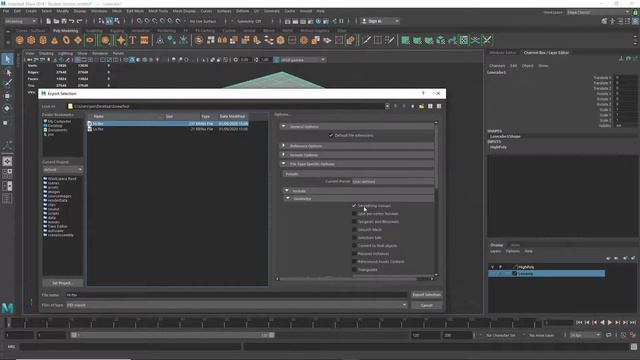Enable the Selection Sets option
Image resolution: width=640 pixels, height=360 pixels.
pyautogui.click(x=354, y=238)
